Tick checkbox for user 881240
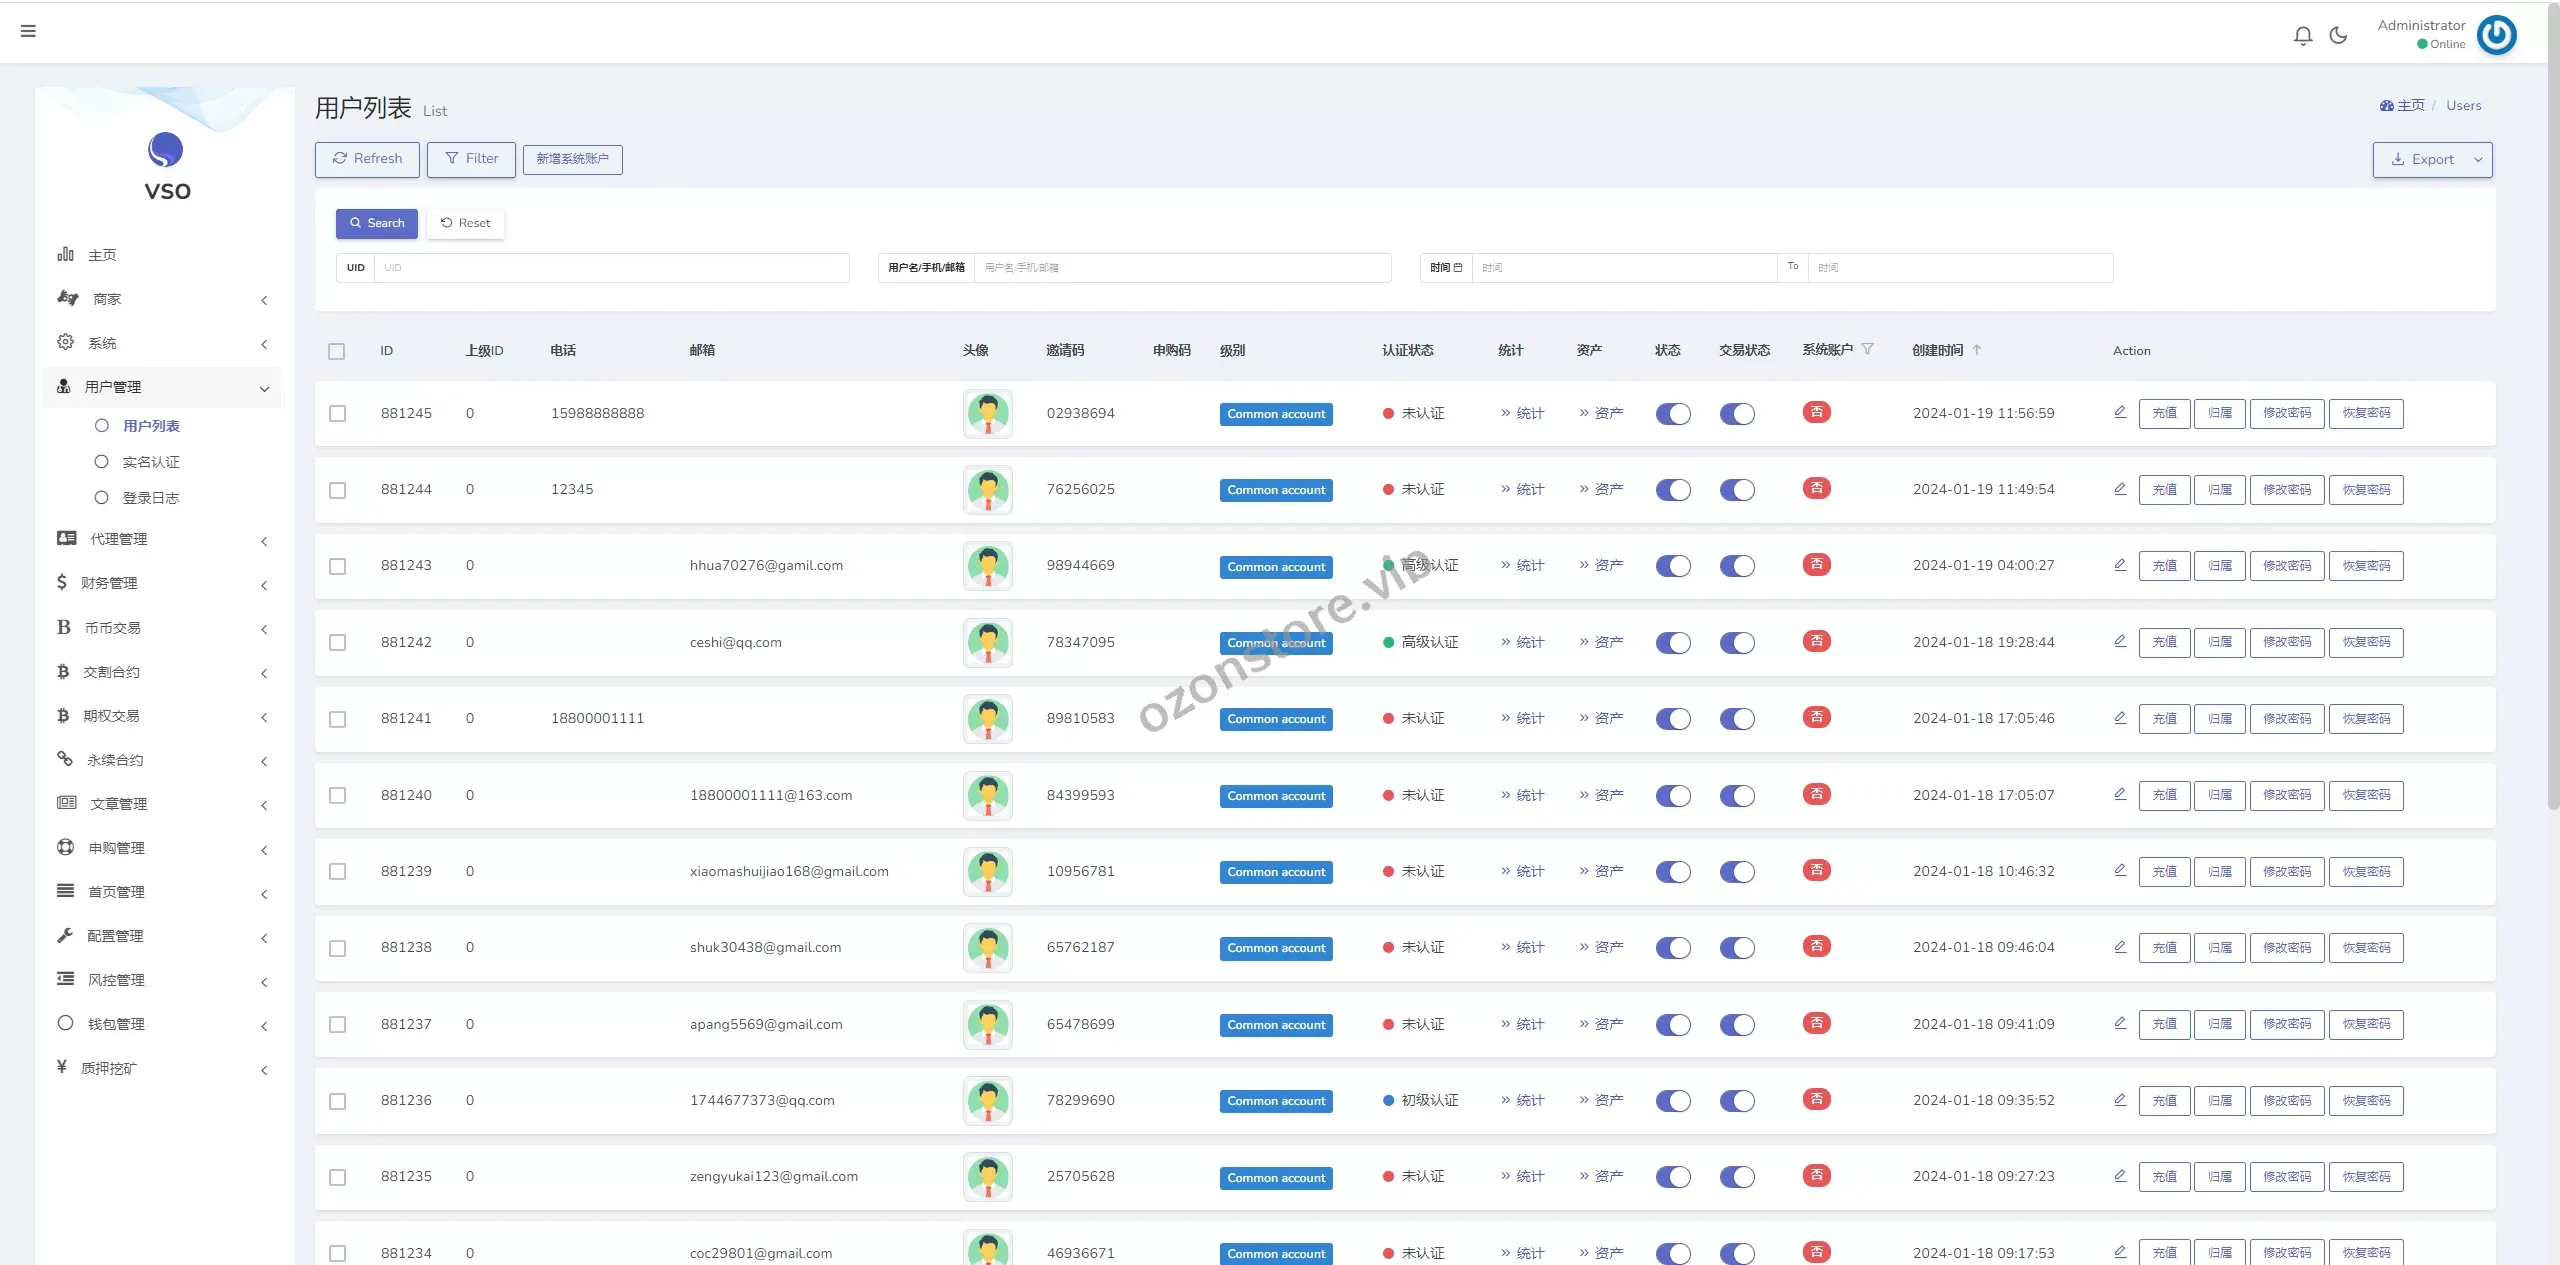Screen dimensions: 2560x1265 pyautogui.click(x=338, y=796)
